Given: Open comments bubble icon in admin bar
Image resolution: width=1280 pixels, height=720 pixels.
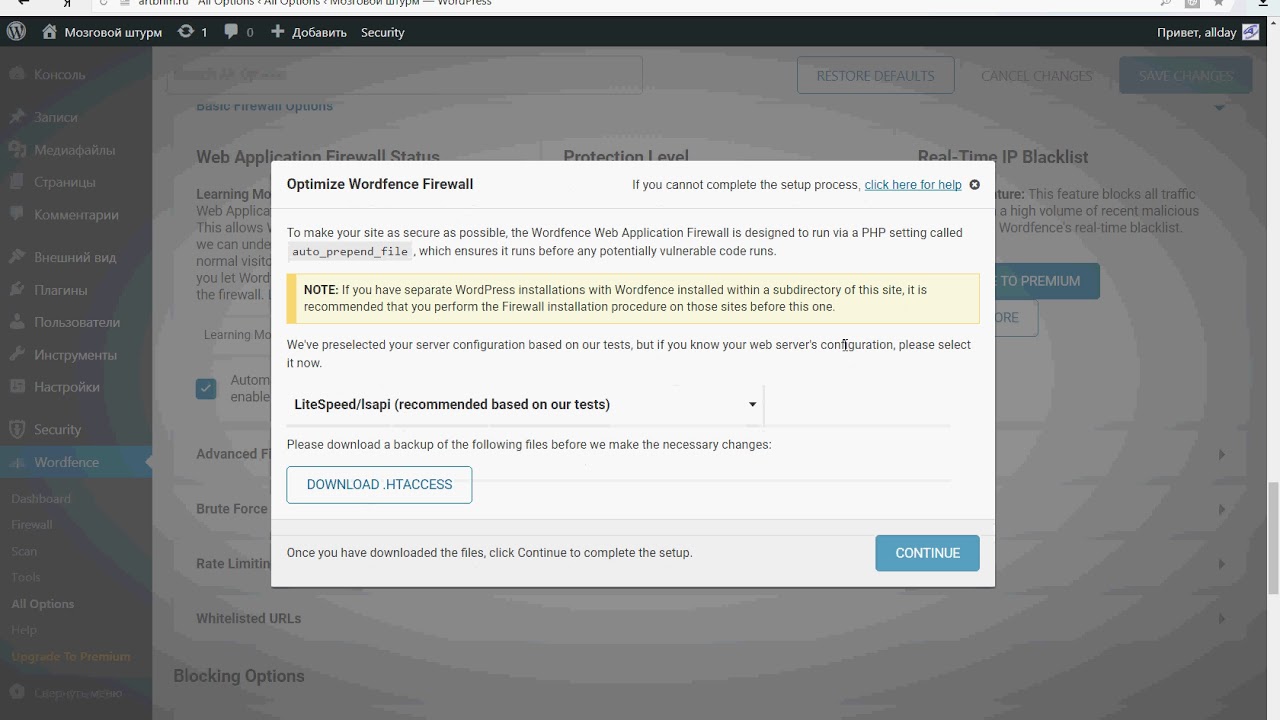Looking at the screenshot, I should (x=232, y=32).
